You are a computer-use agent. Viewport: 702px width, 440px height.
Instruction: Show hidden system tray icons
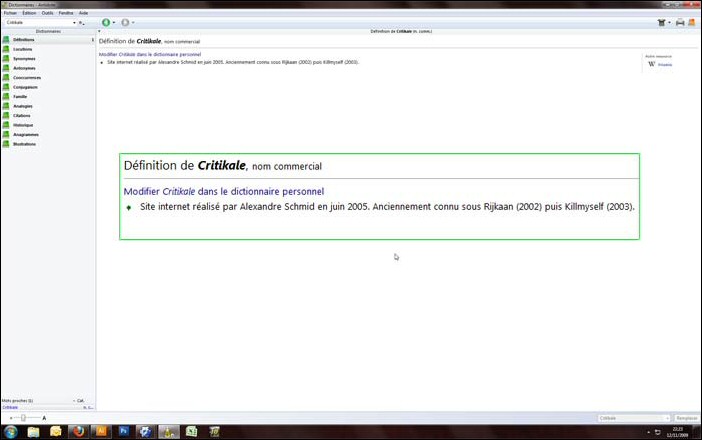648,432
